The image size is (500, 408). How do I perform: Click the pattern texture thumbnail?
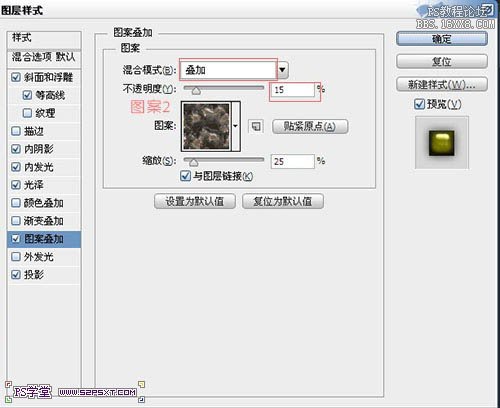206,126
